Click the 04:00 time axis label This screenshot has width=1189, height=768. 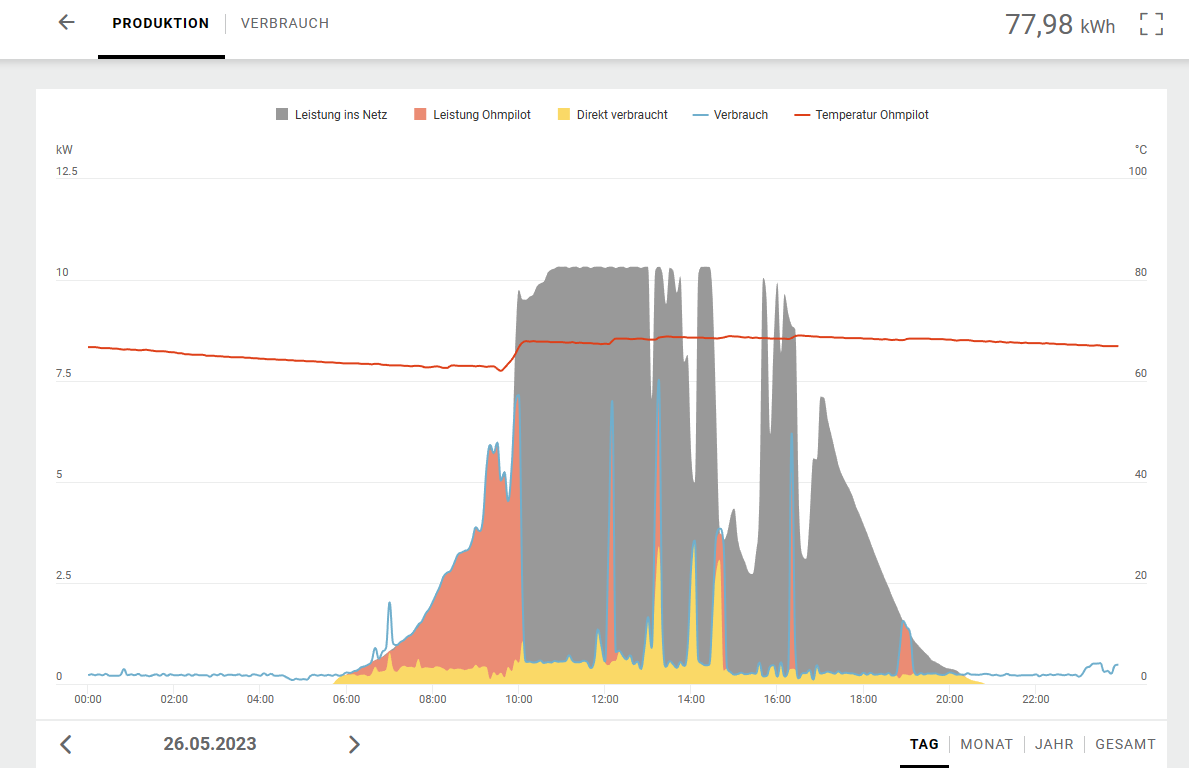click(x=260, y=699)
